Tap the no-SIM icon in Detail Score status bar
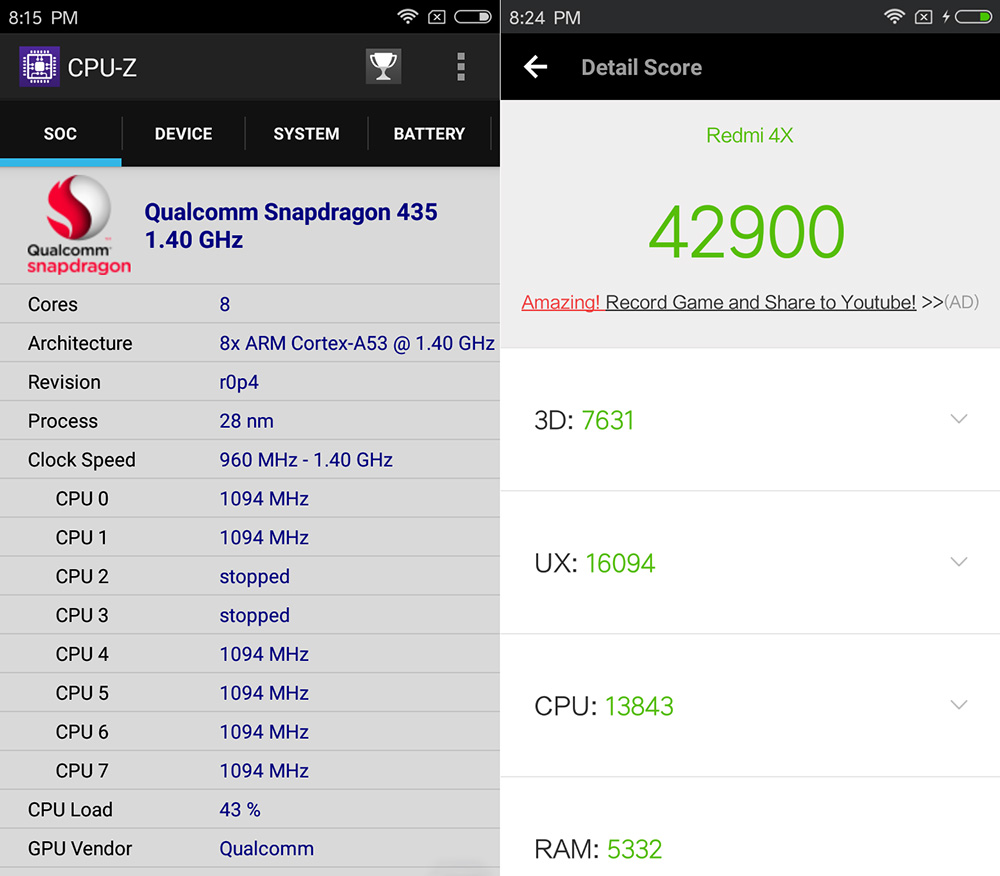Image resolution: width=1000 pixels, height=876 pixels. click(x=923, y=17)
